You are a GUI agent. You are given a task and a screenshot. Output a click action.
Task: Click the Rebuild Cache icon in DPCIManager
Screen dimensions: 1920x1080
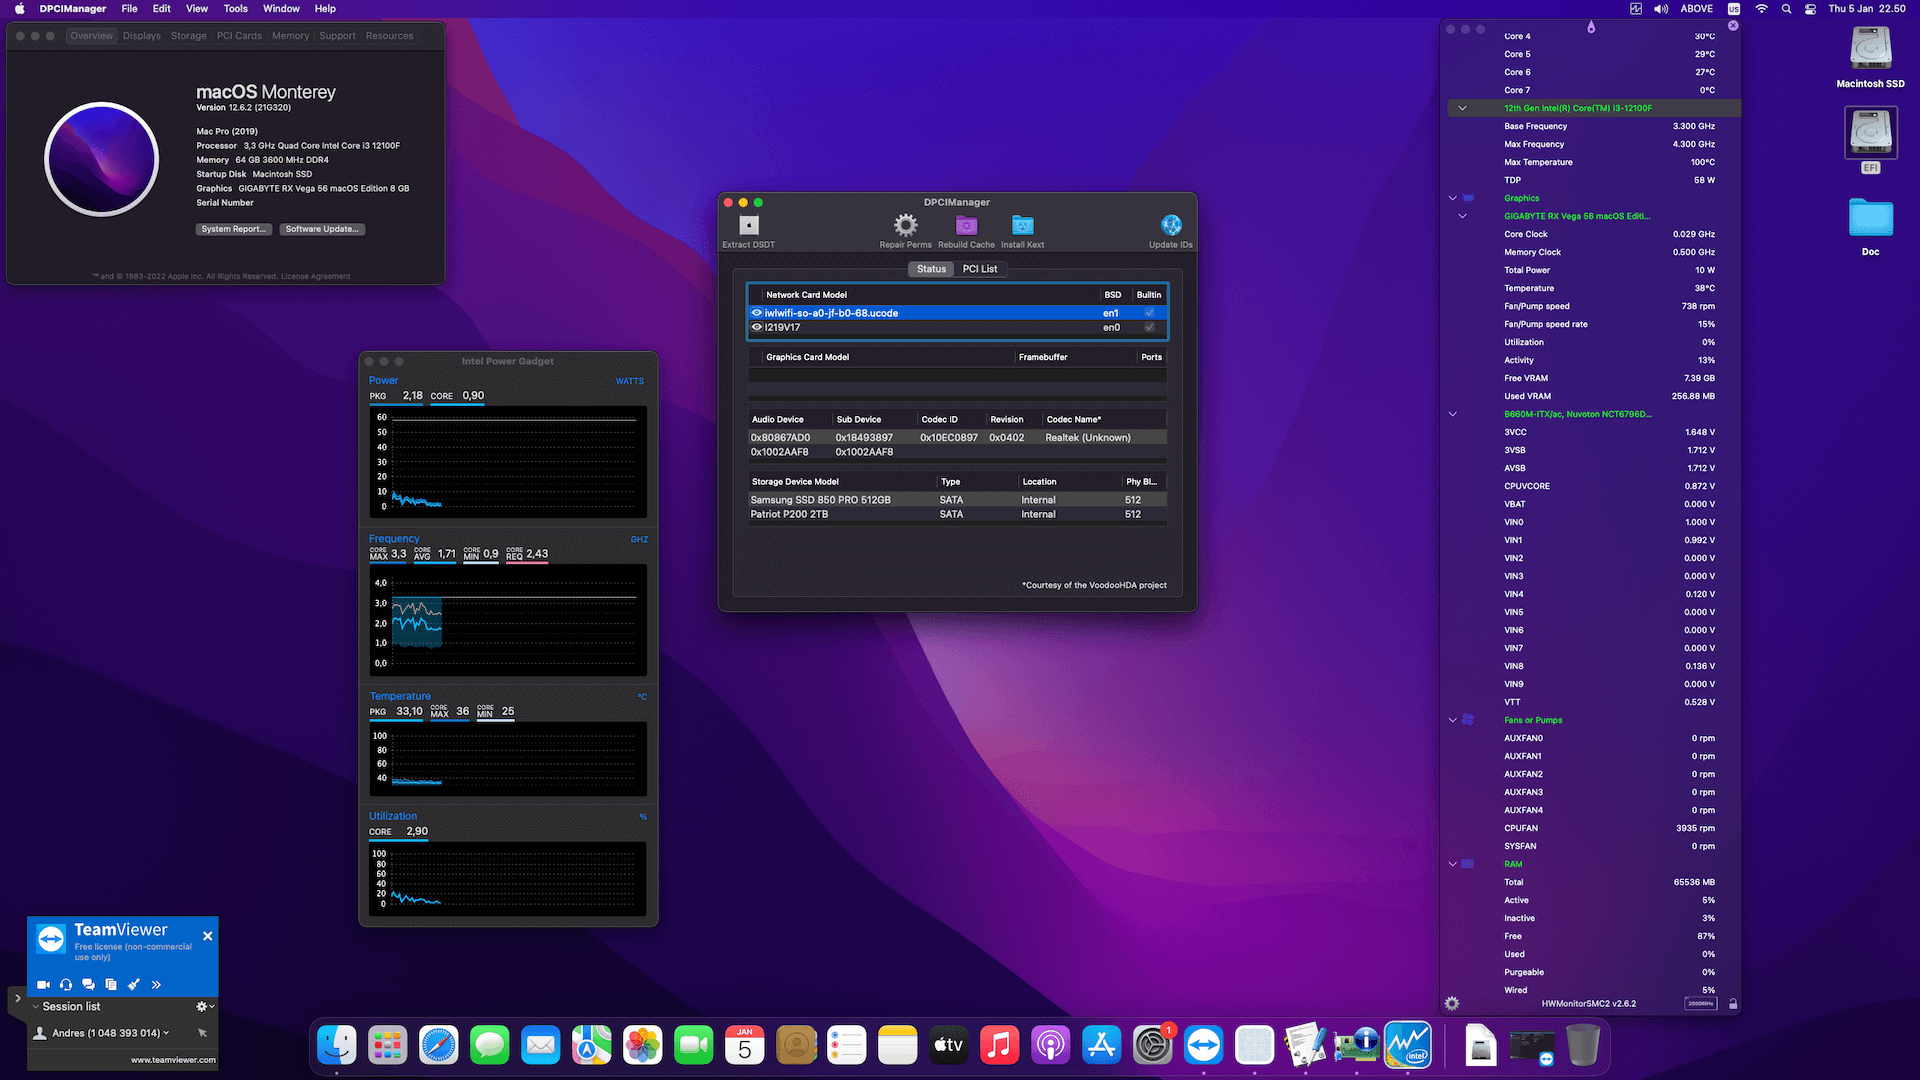[965, 226]
